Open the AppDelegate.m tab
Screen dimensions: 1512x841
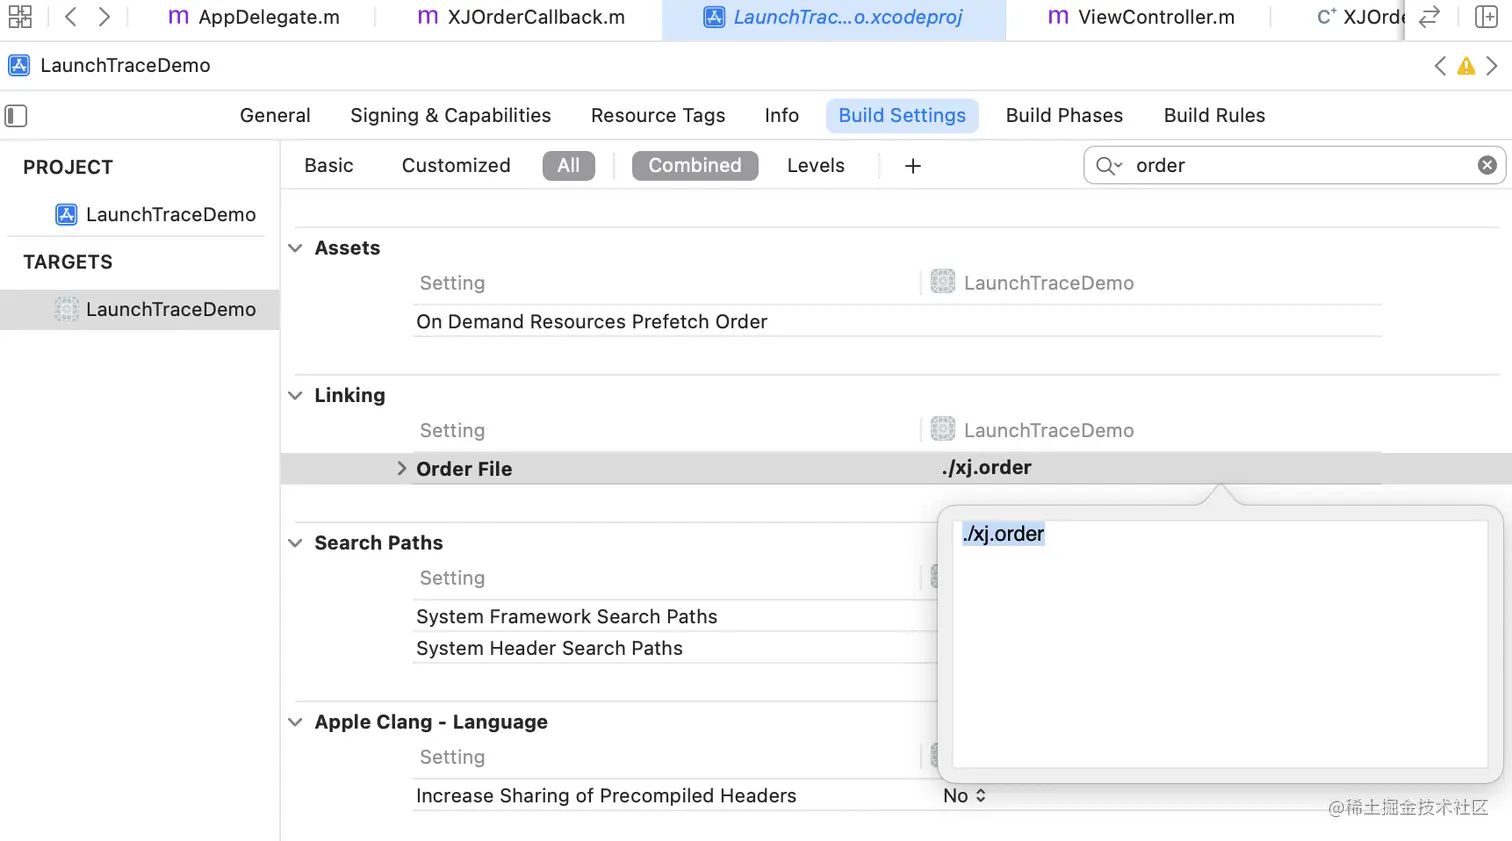click(x=254, y=17)
